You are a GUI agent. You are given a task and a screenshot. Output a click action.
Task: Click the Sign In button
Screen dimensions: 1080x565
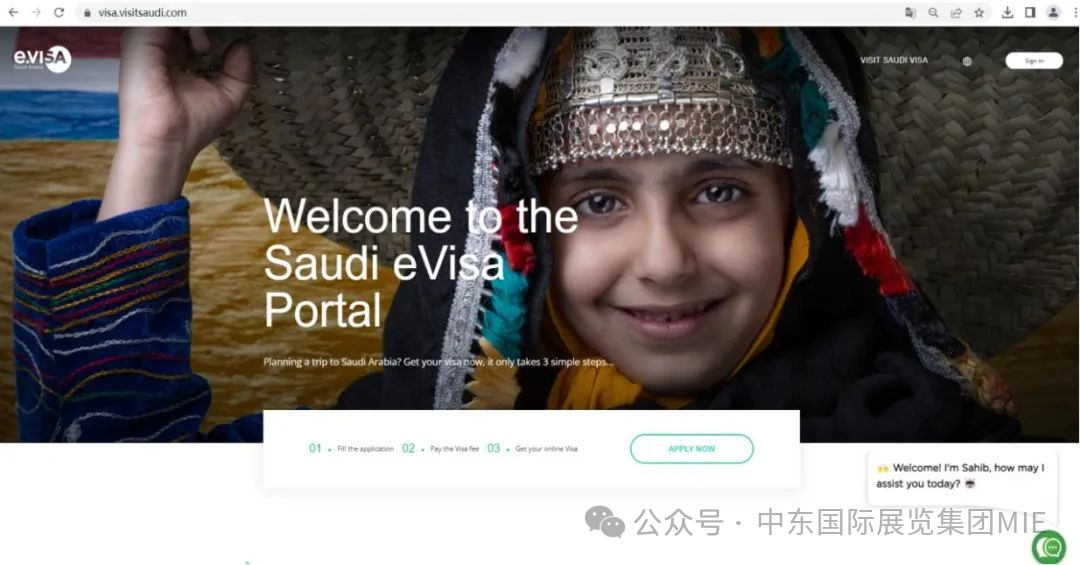click(x=1034, y=61)
